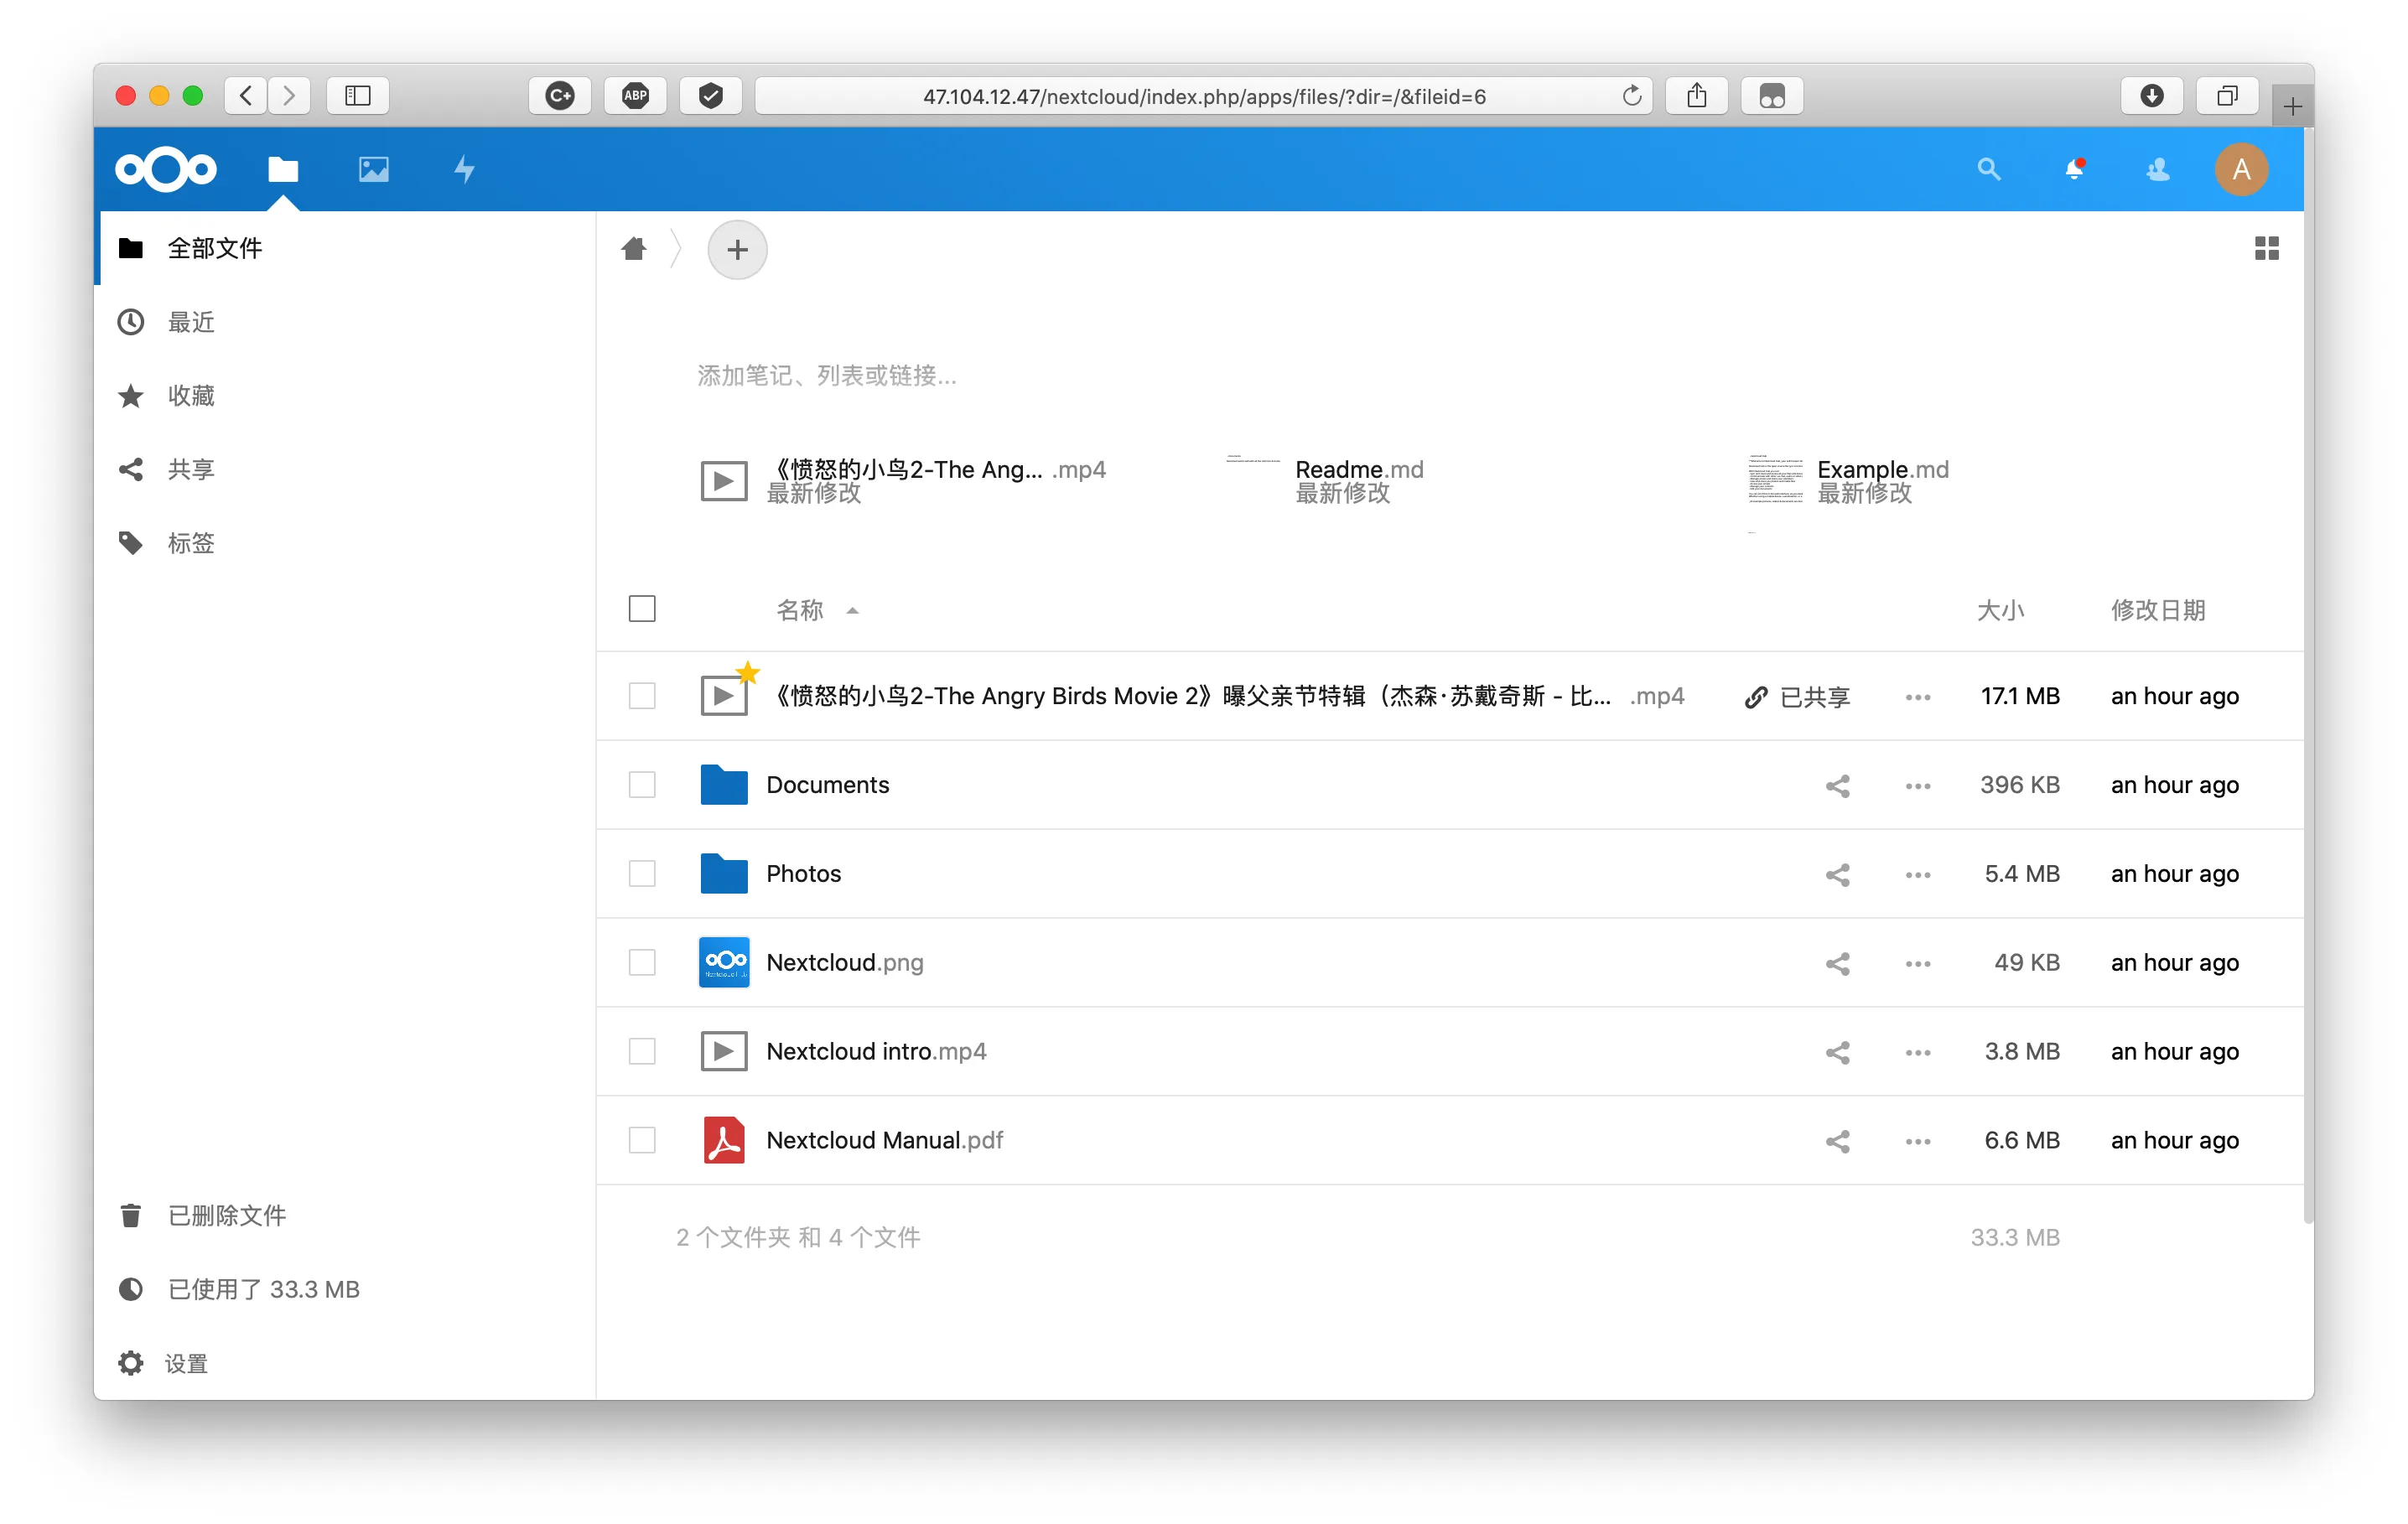2408x1524 pixels.
Task: Open recent Angry Birds mp4 recommendation
Action: coord(903,481)
